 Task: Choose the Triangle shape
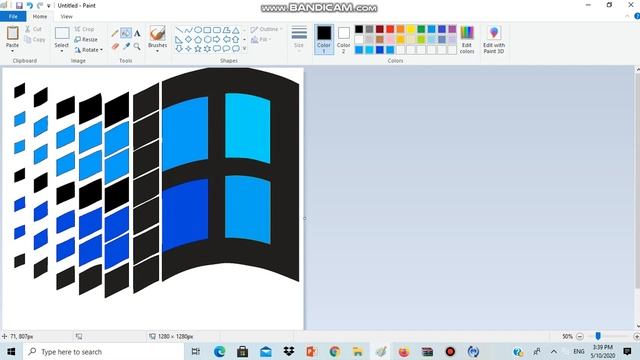click(236, 30)
